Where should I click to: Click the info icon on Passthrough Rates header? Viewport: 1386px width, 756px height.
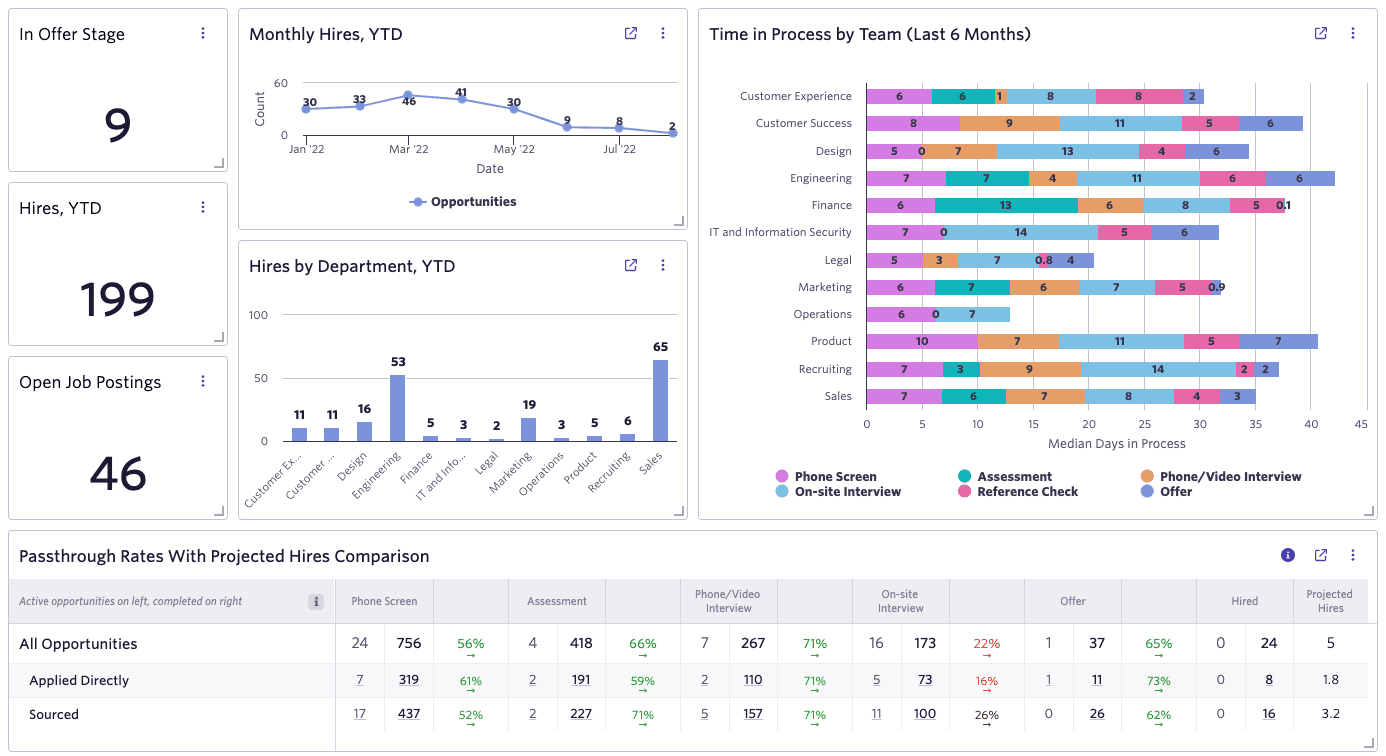1289,555
